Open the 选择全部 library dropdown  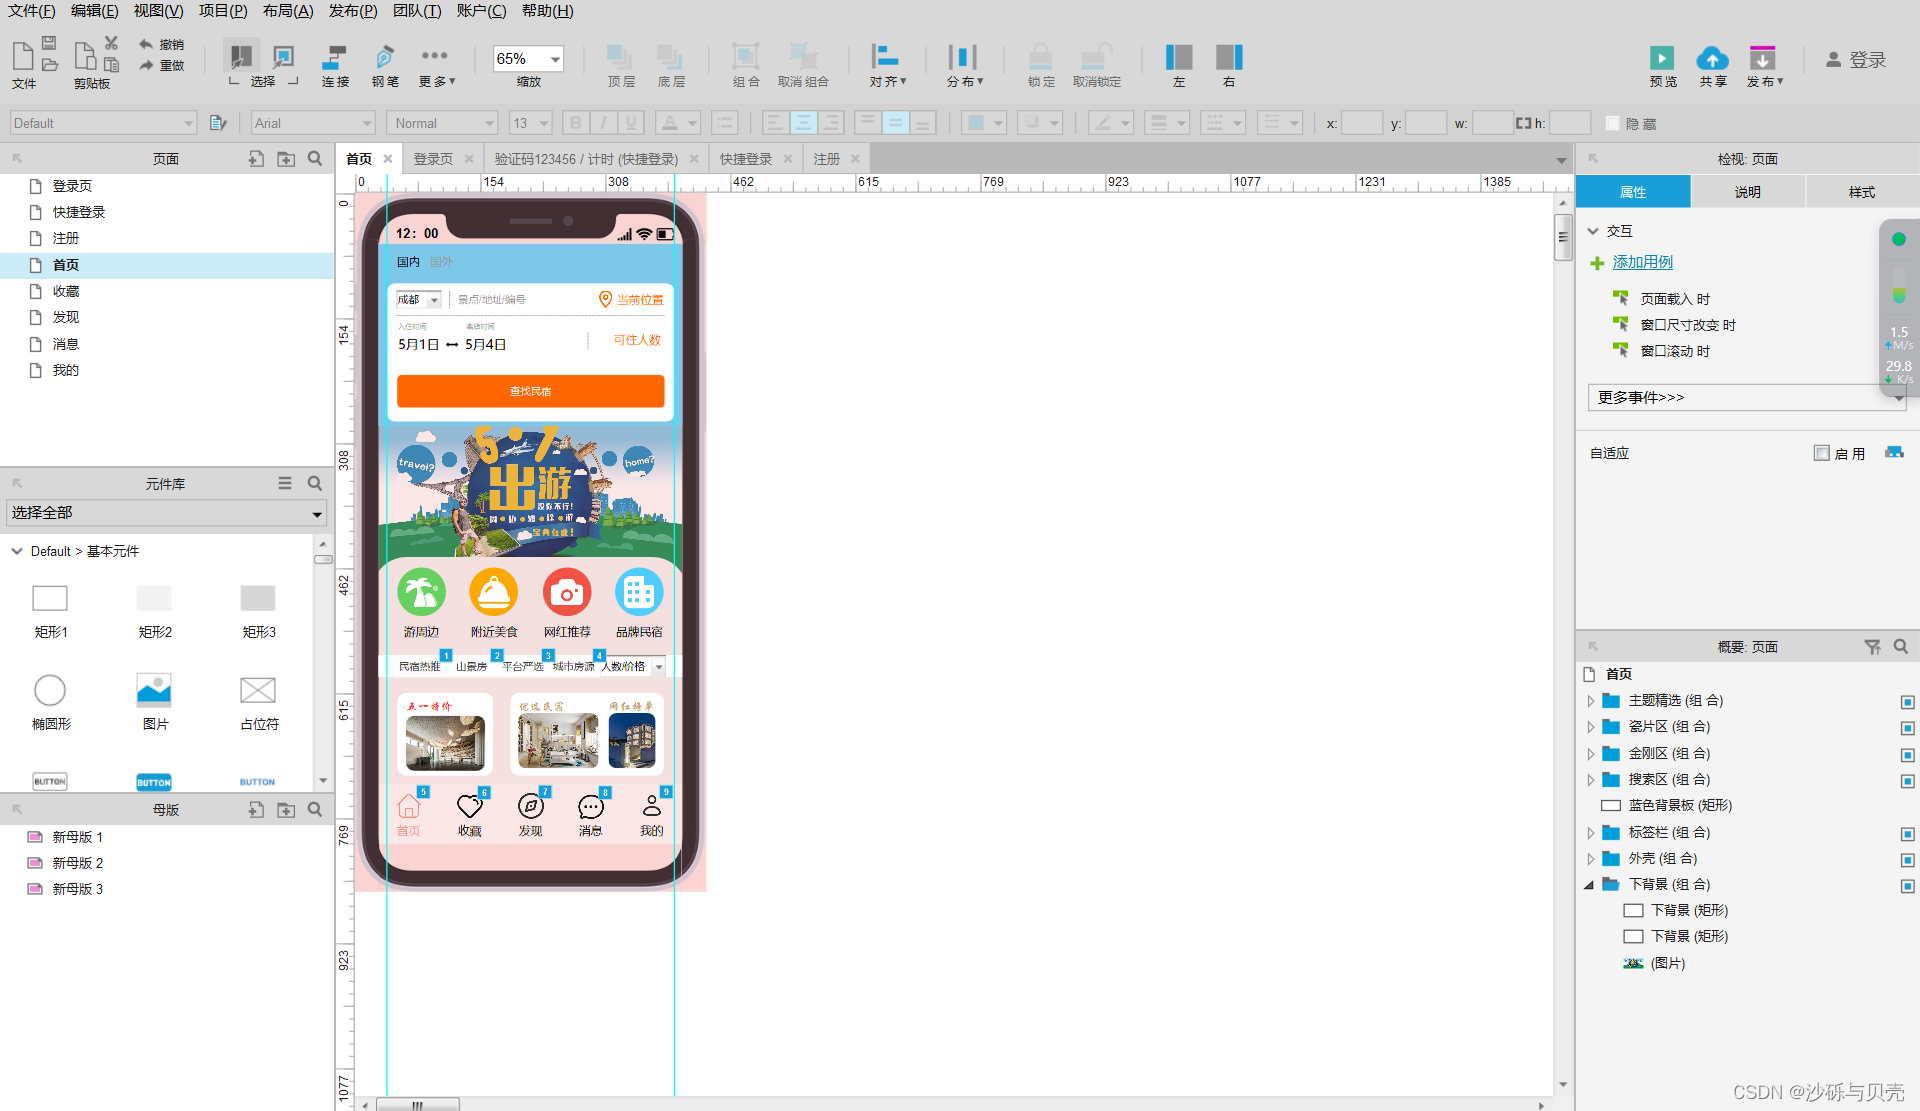click(x=317, y=514)
